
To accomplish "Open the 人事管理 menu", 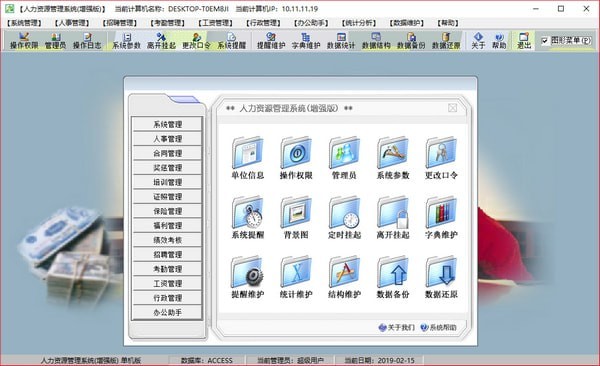I will pyautogui.click(x=72, y=23).
